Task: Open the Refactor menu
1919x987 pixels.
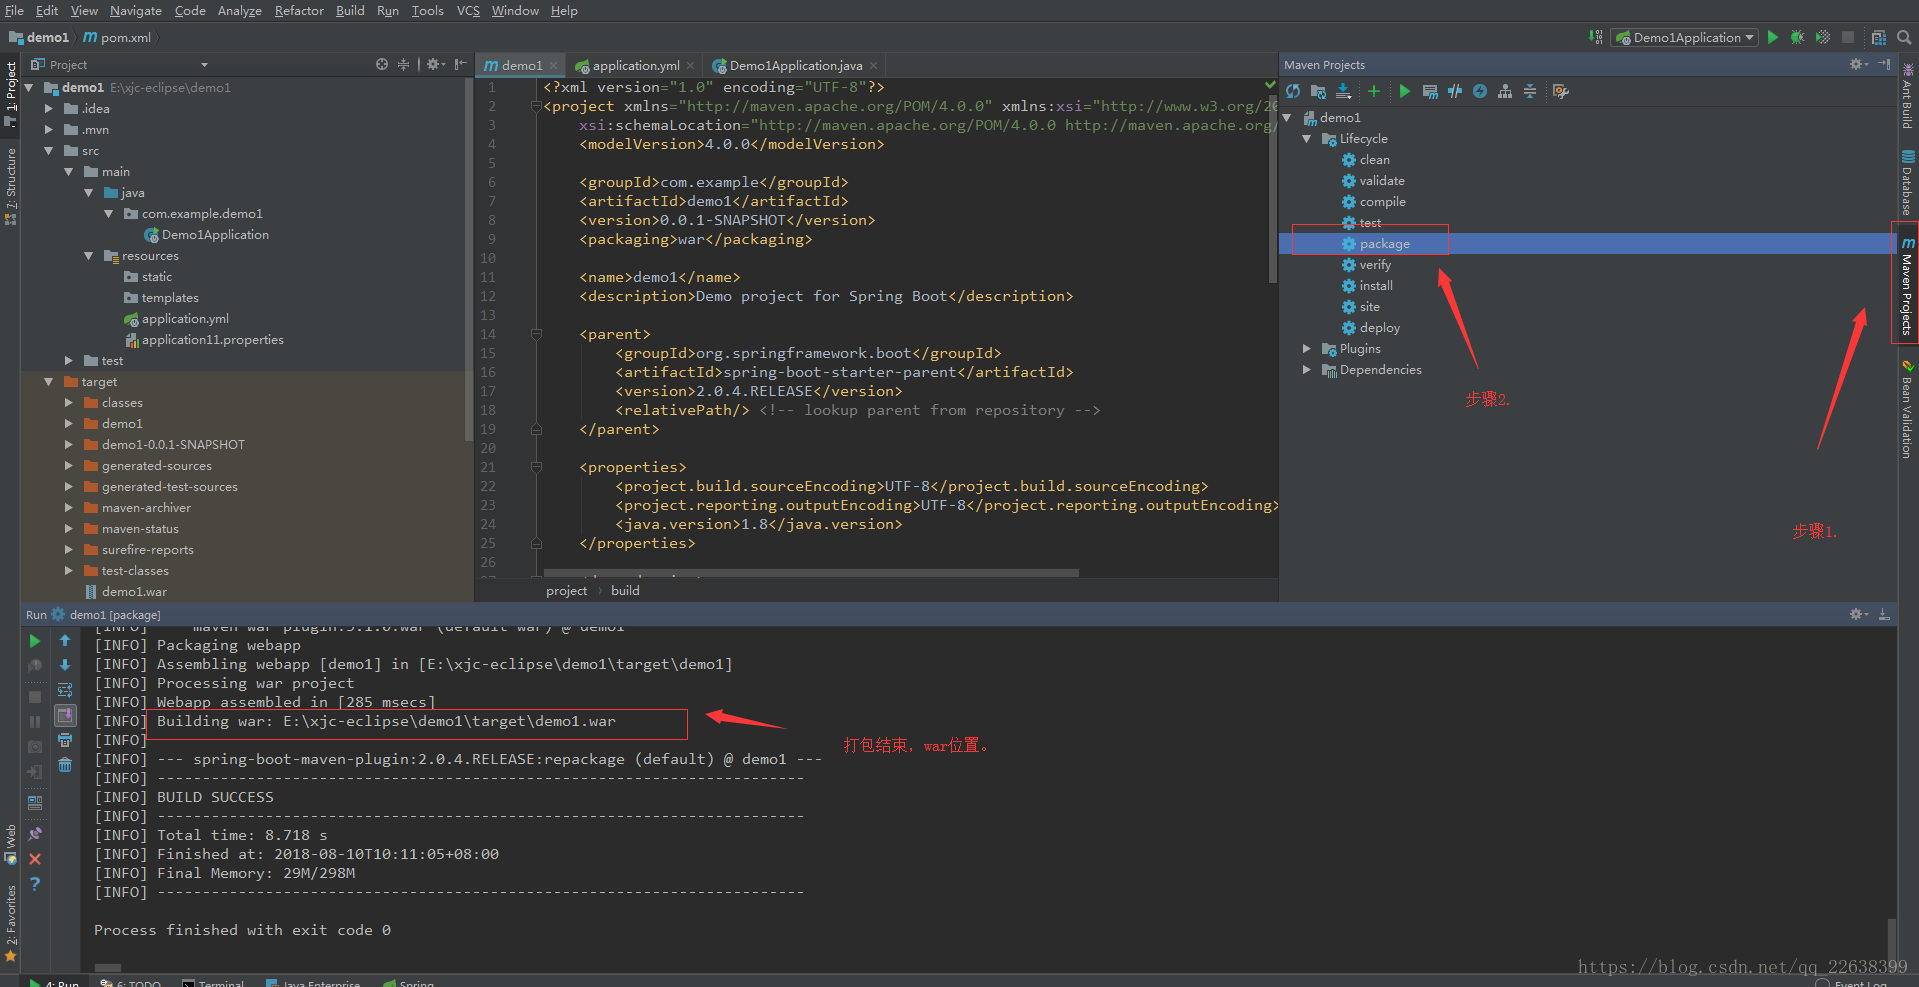Action: click(299, 11)
